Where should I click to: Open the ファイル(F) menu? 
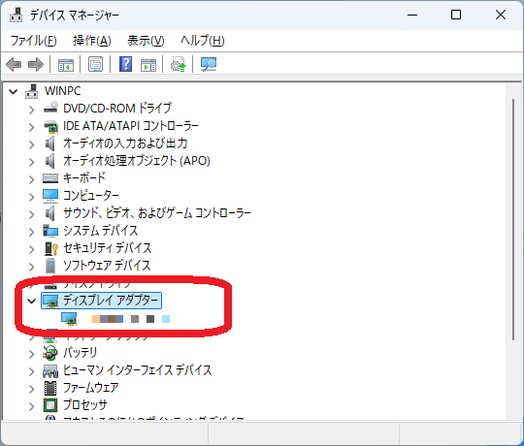pos(33,41)
